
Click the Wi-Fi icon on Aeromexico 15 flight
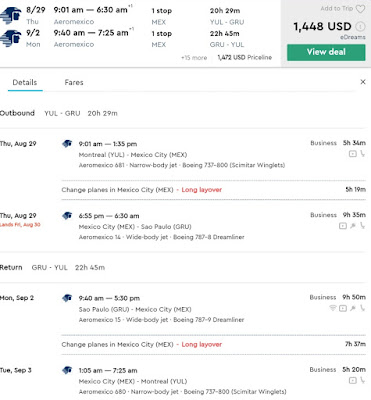click(x=333, y=308)
